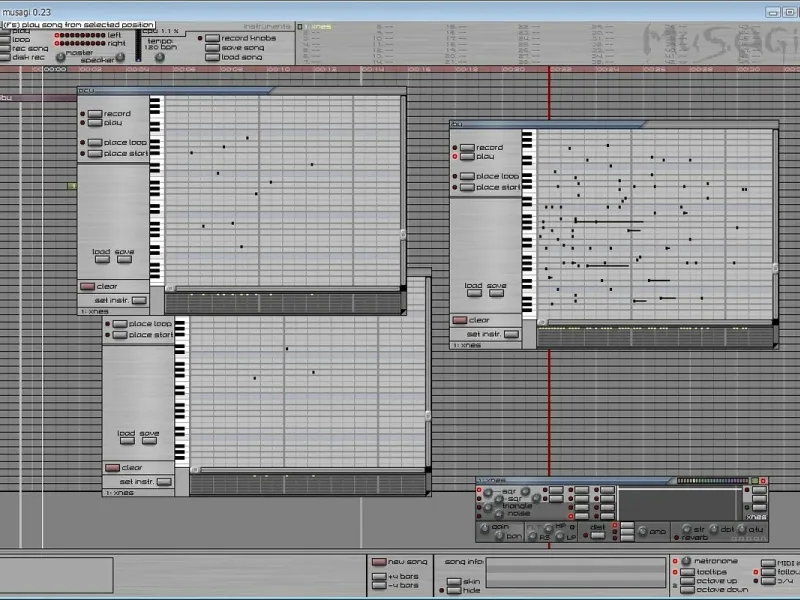Click the new song button
Viewport: 800px width, 600px height.
click(x=379, y=562)
